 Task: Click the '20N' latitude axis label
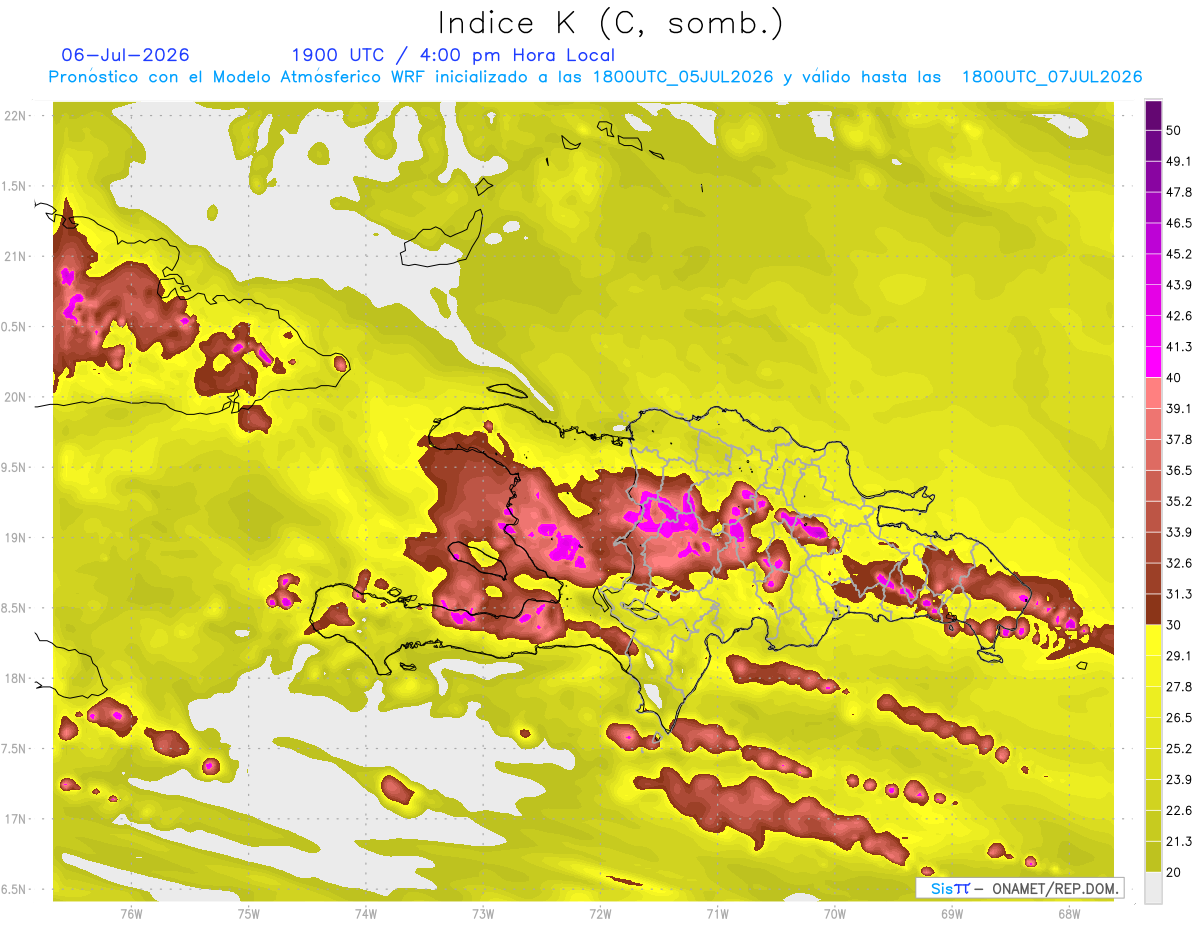pos(16,397)
